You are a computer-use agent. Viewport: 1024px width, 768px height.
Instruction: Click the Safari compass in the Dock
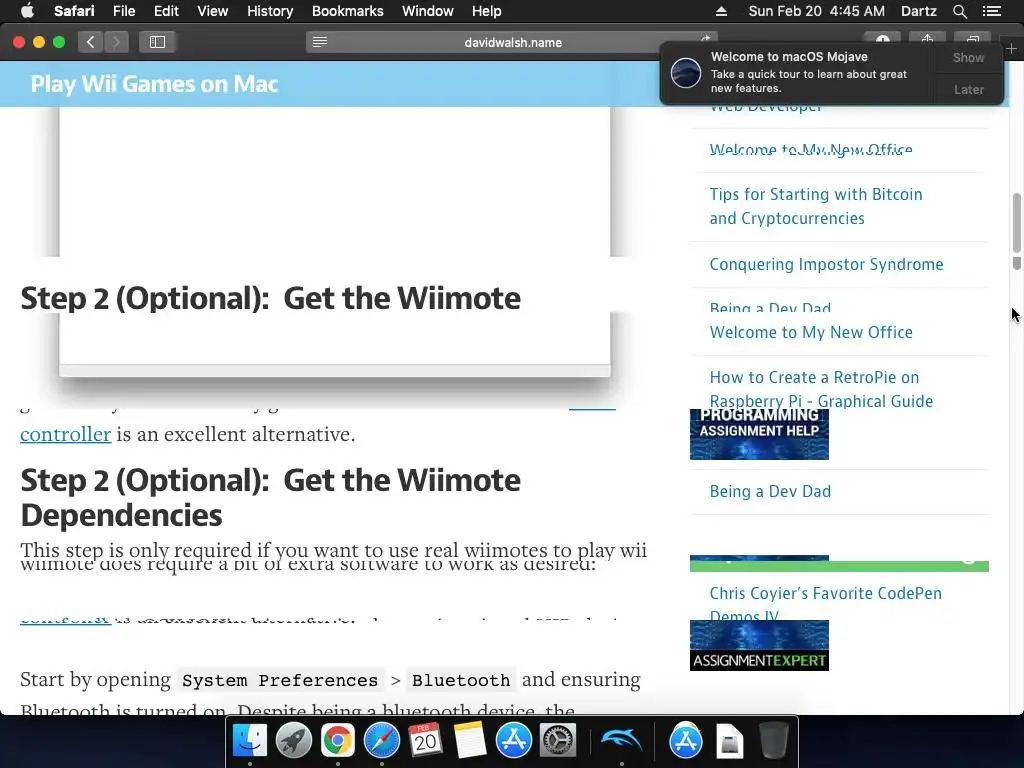click(381, 741)
